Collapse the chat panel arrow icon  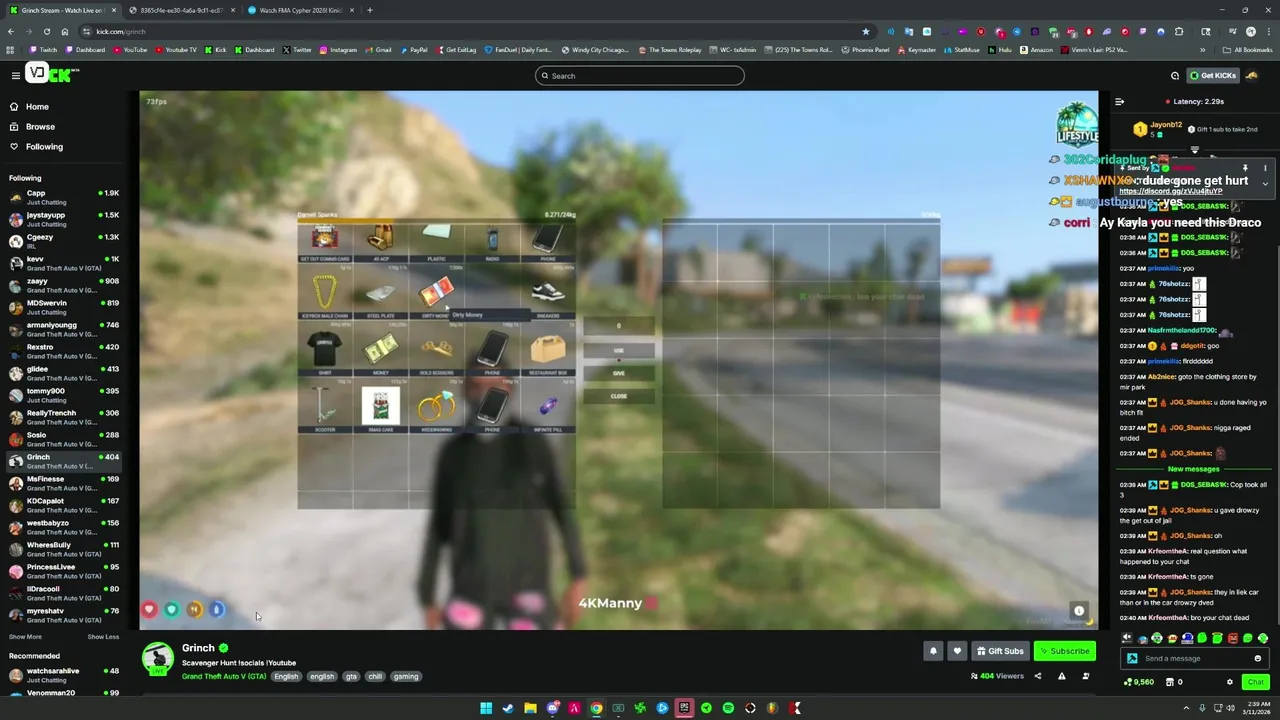tap(1119, 102)
